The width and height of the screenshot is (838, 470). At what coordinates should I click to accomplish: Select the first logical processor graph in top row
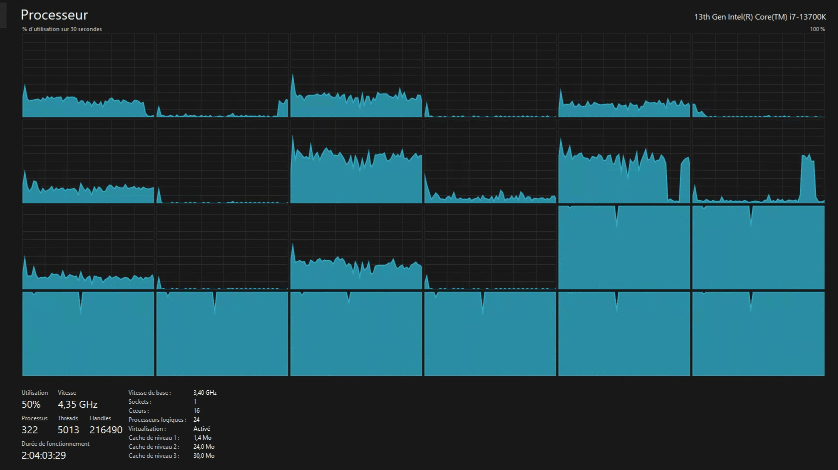click(88, 75)
